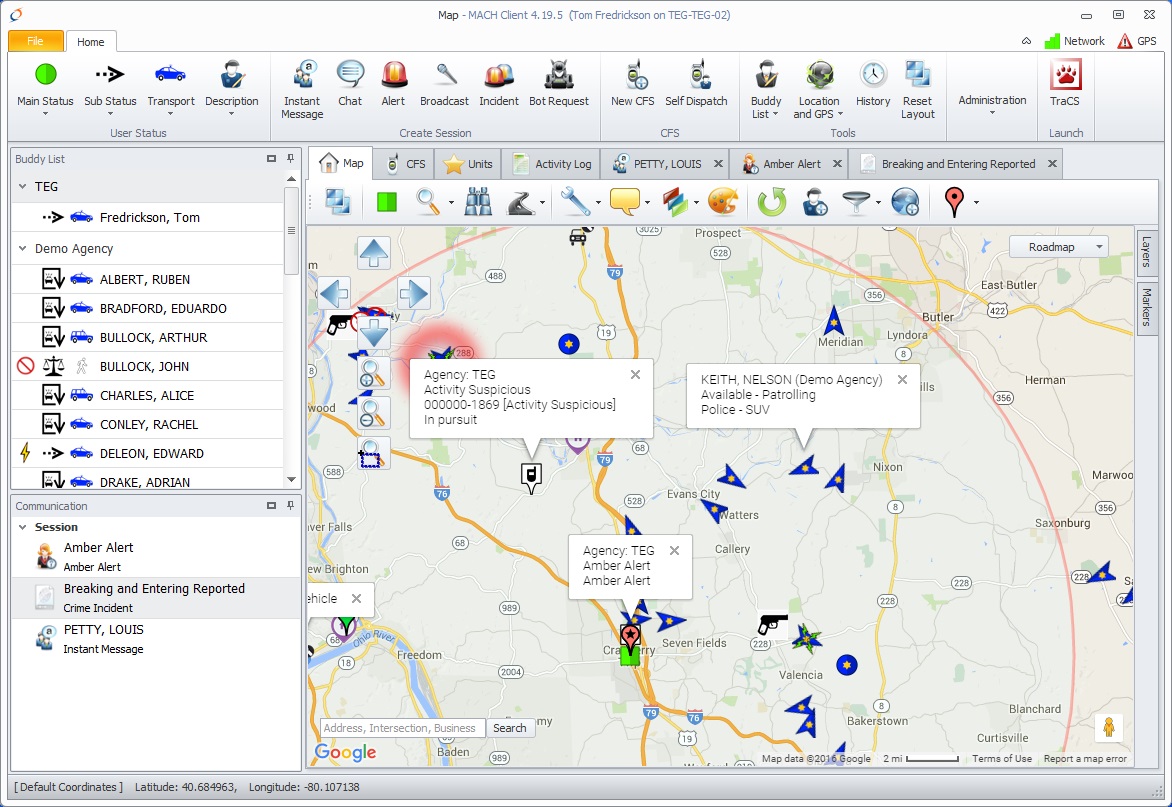Screen dimensions: 1172x807
Task: Maximize the Buddy List panel
Action: tap(271, 158)
